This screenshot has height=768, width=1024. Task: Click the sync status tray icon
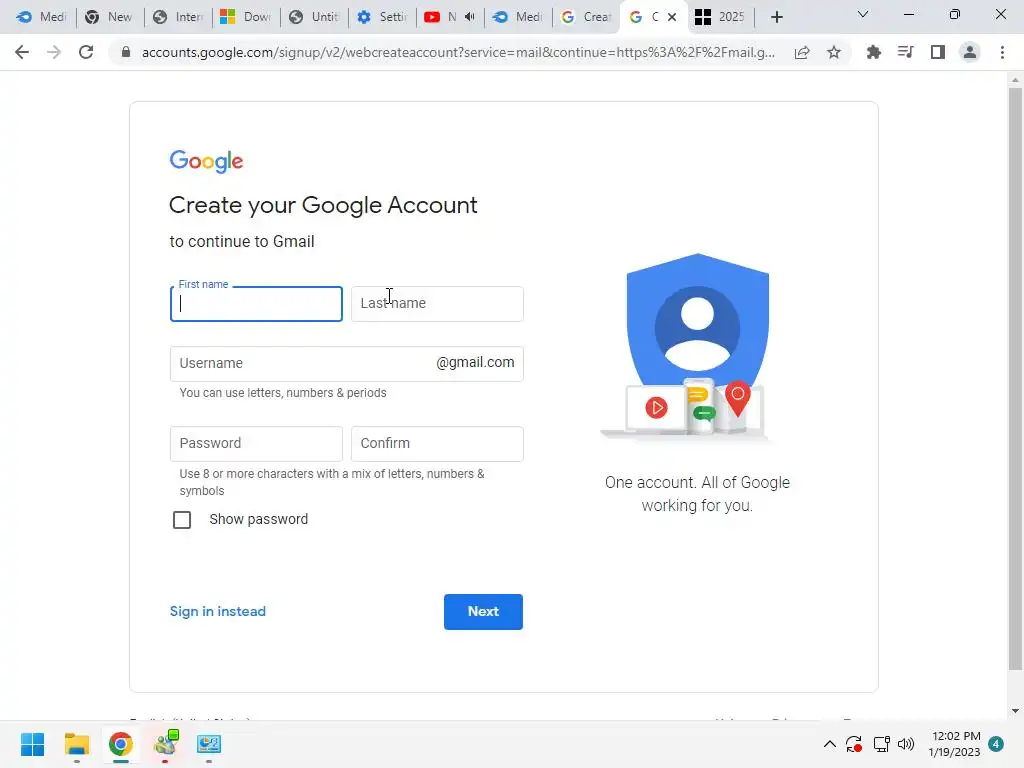[x=854, y=744]
